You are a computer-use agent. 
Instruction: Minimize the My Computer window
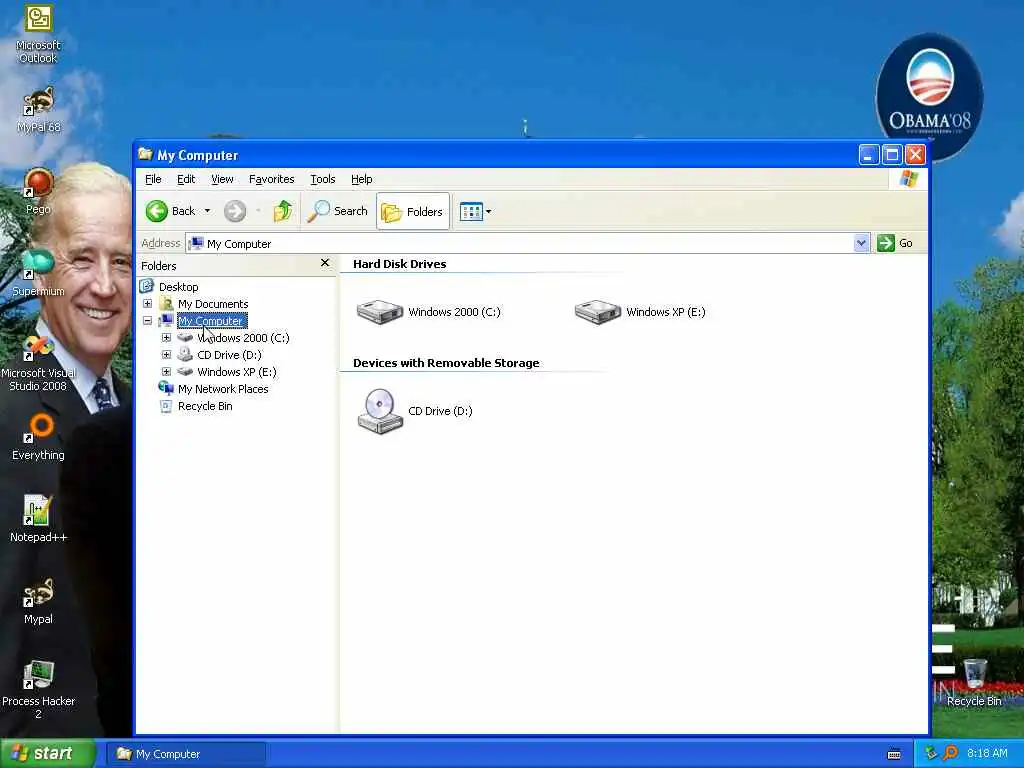pos(869,155)
